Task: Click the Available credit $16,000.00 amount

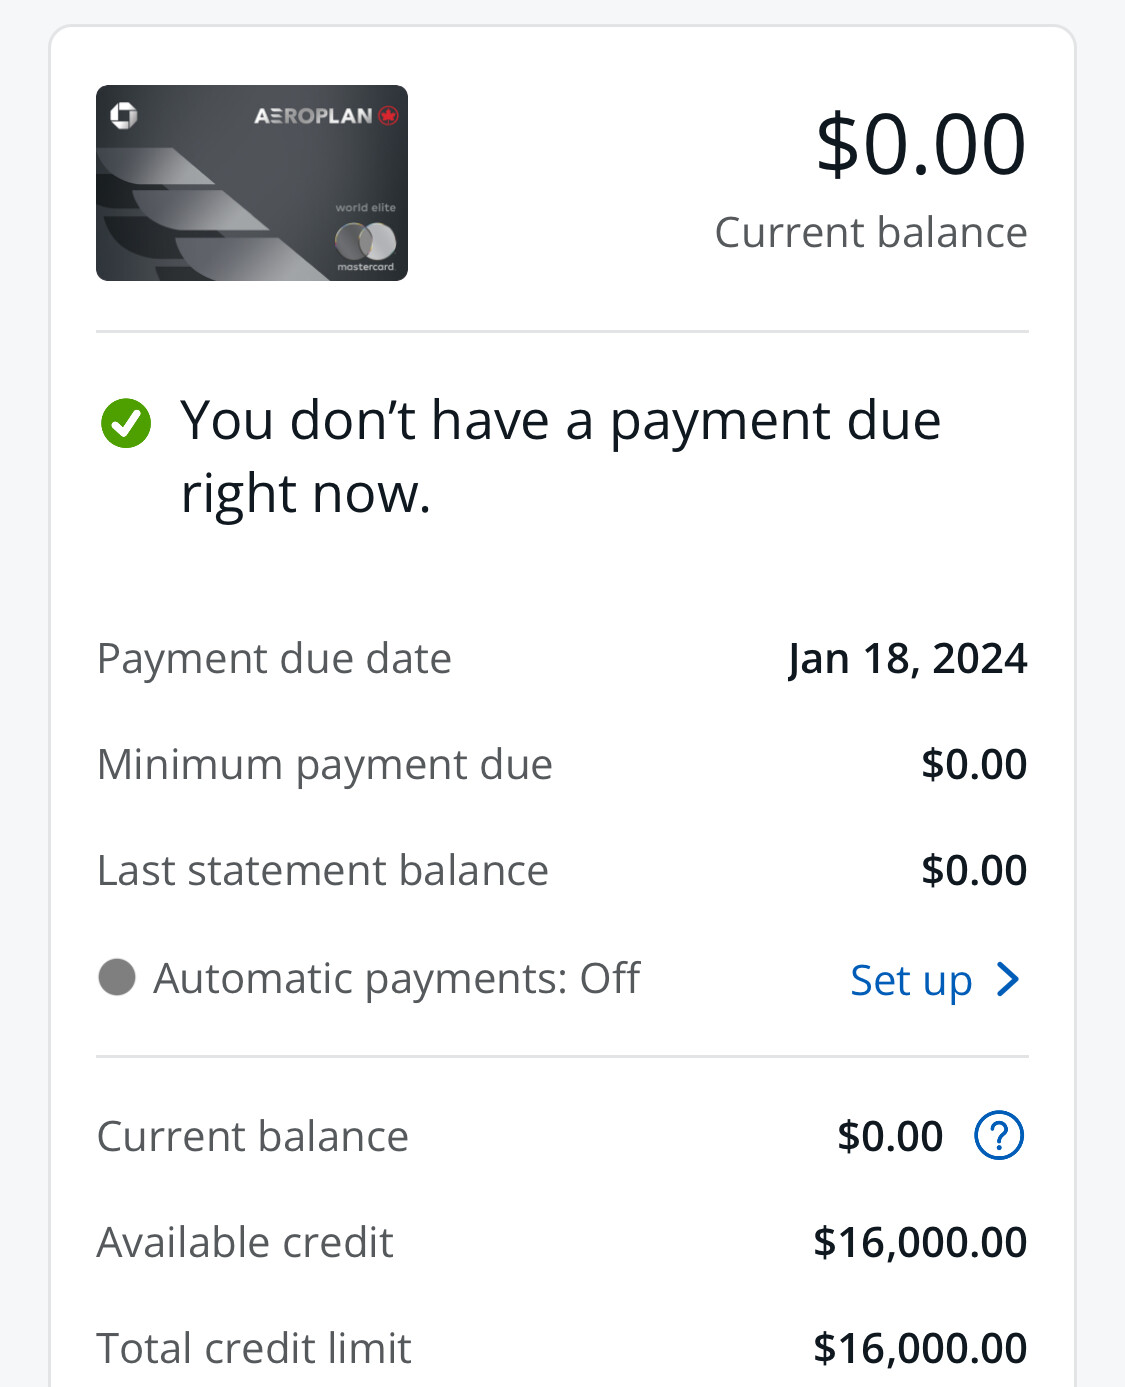Action: 920,1242
